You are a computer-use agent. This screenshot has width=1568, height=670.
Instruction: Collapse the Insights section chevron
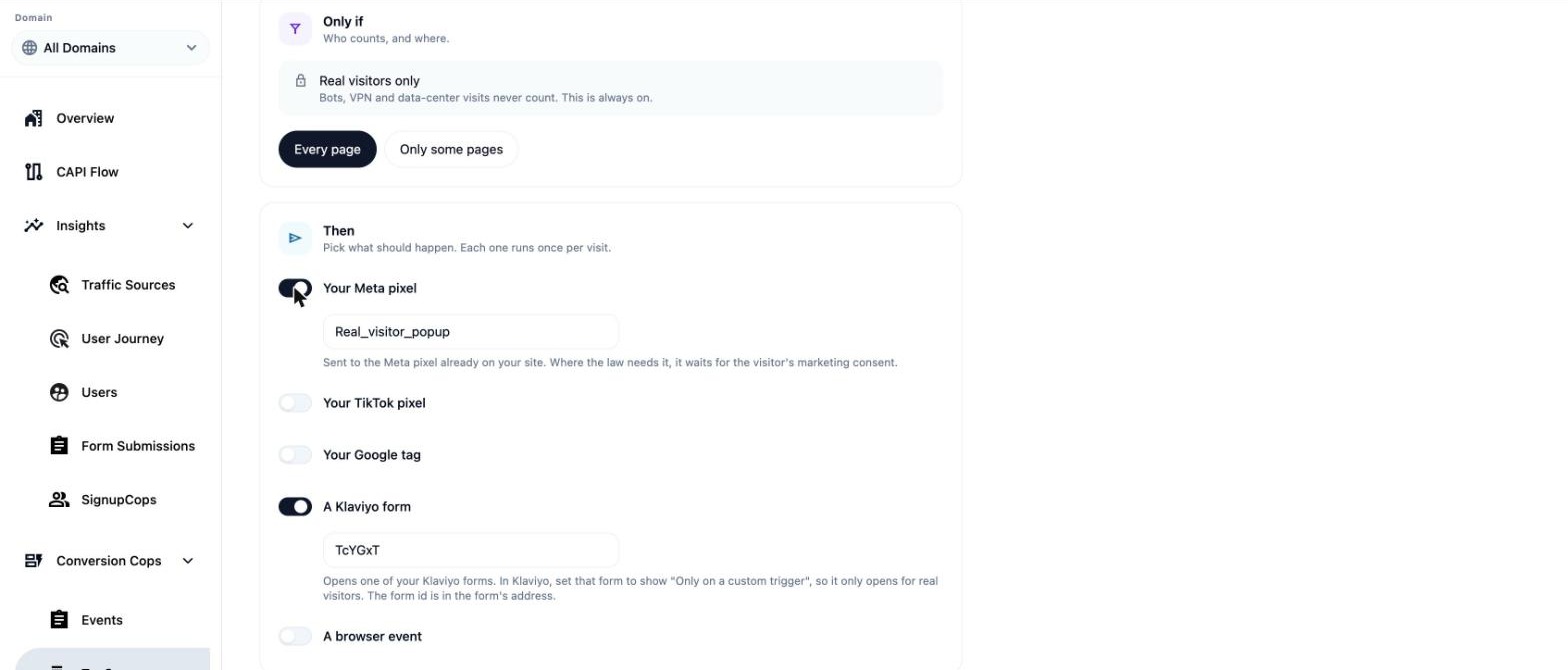(x=188, y=226)
